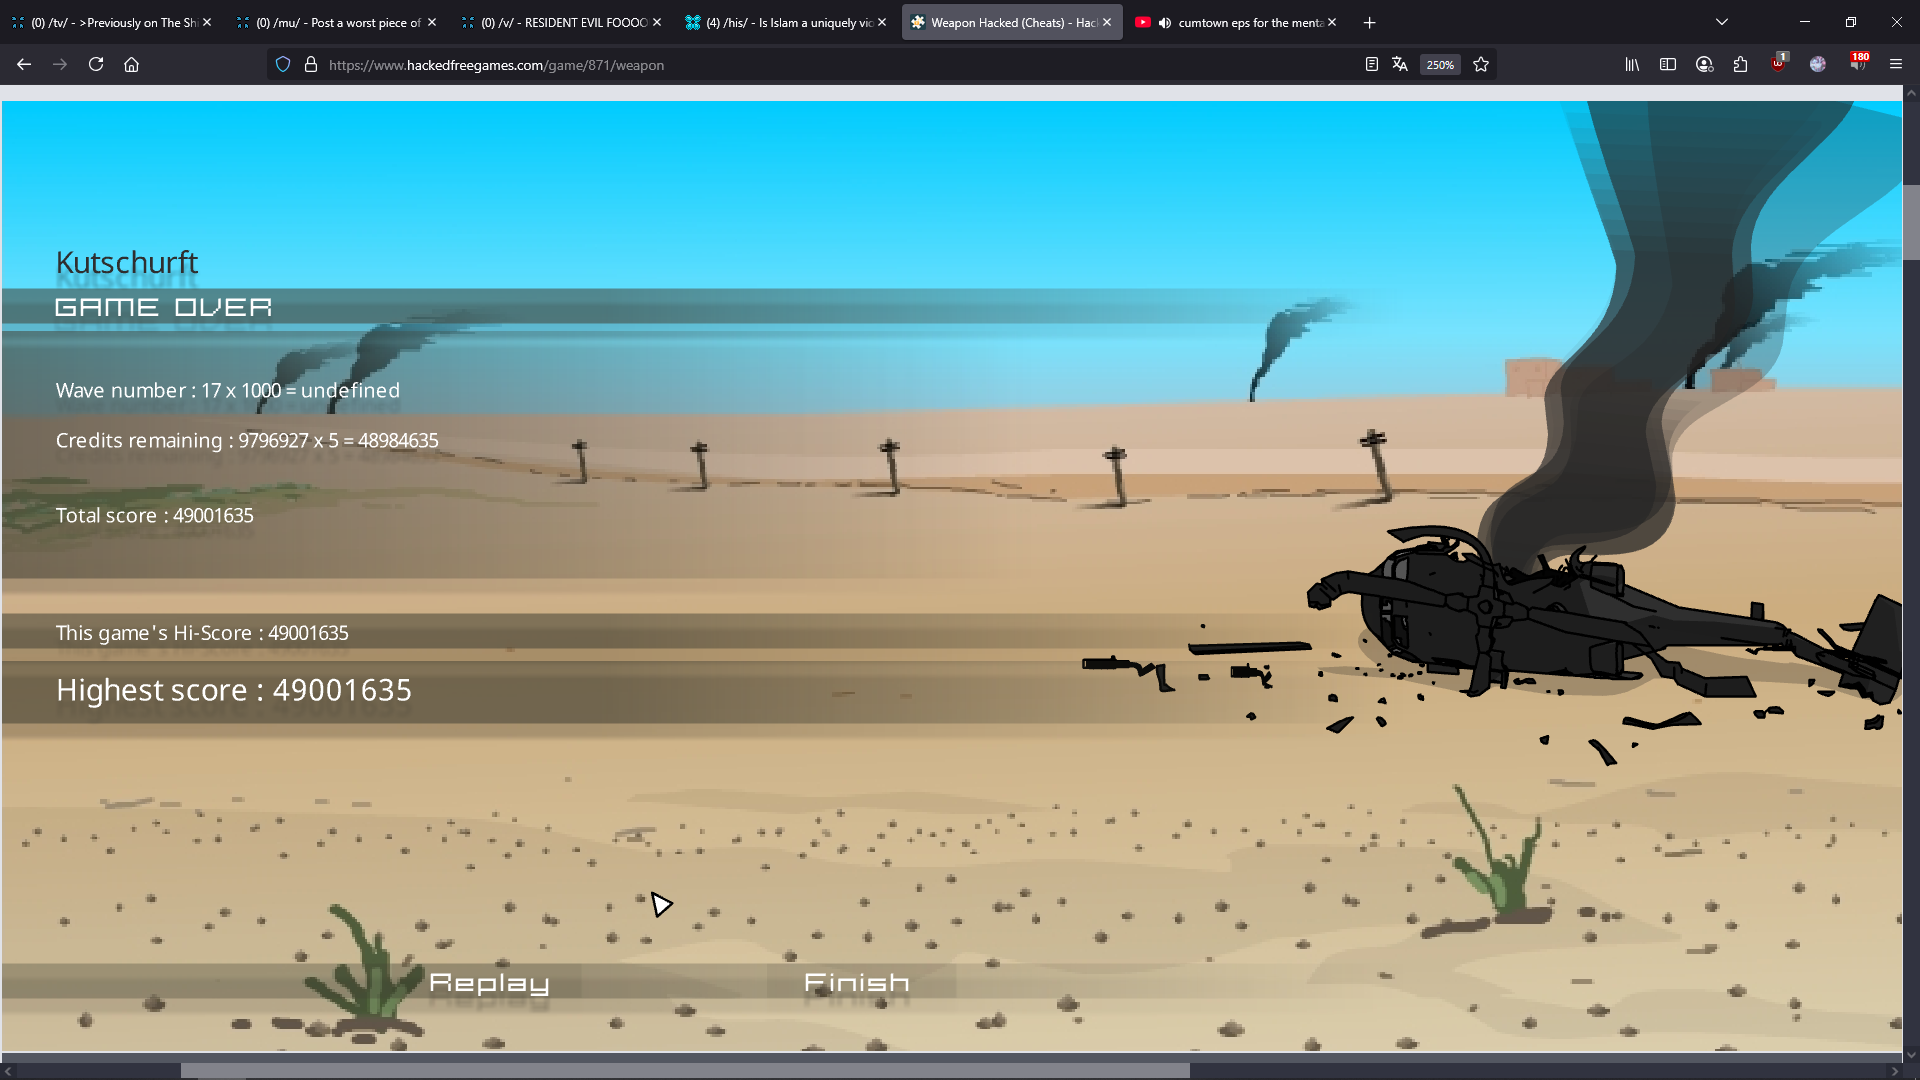Click the scroll right arrow

[x=1895, y=1071]
